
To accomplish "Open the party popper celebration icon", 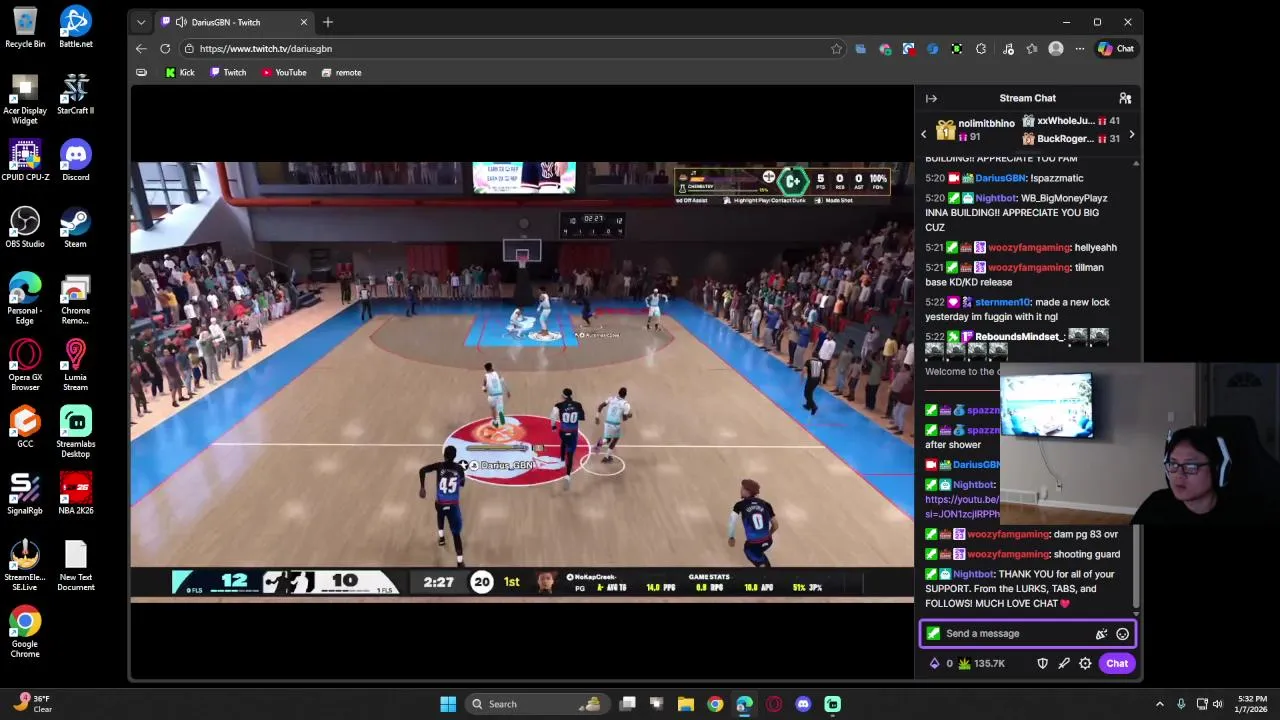I will click(x=1101, y=634).
